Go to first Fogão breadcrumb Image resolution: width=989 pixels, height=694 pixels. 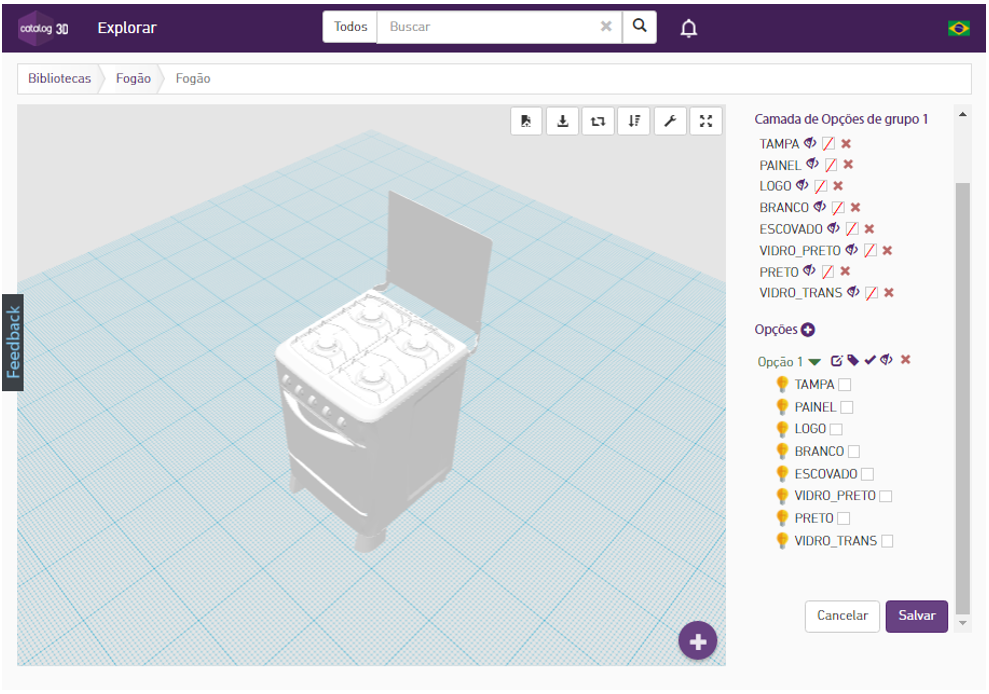[133, 78]
